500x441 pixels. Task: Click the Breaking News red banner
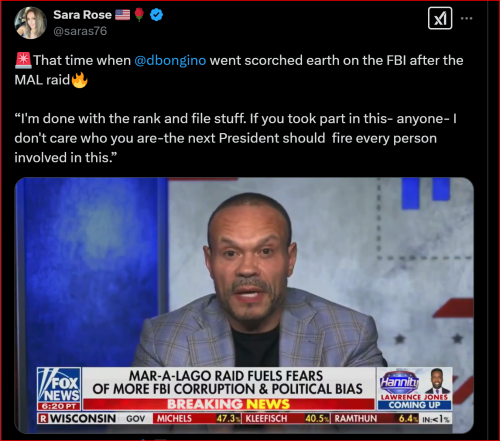pyautogui.click(x=229, y=404)
